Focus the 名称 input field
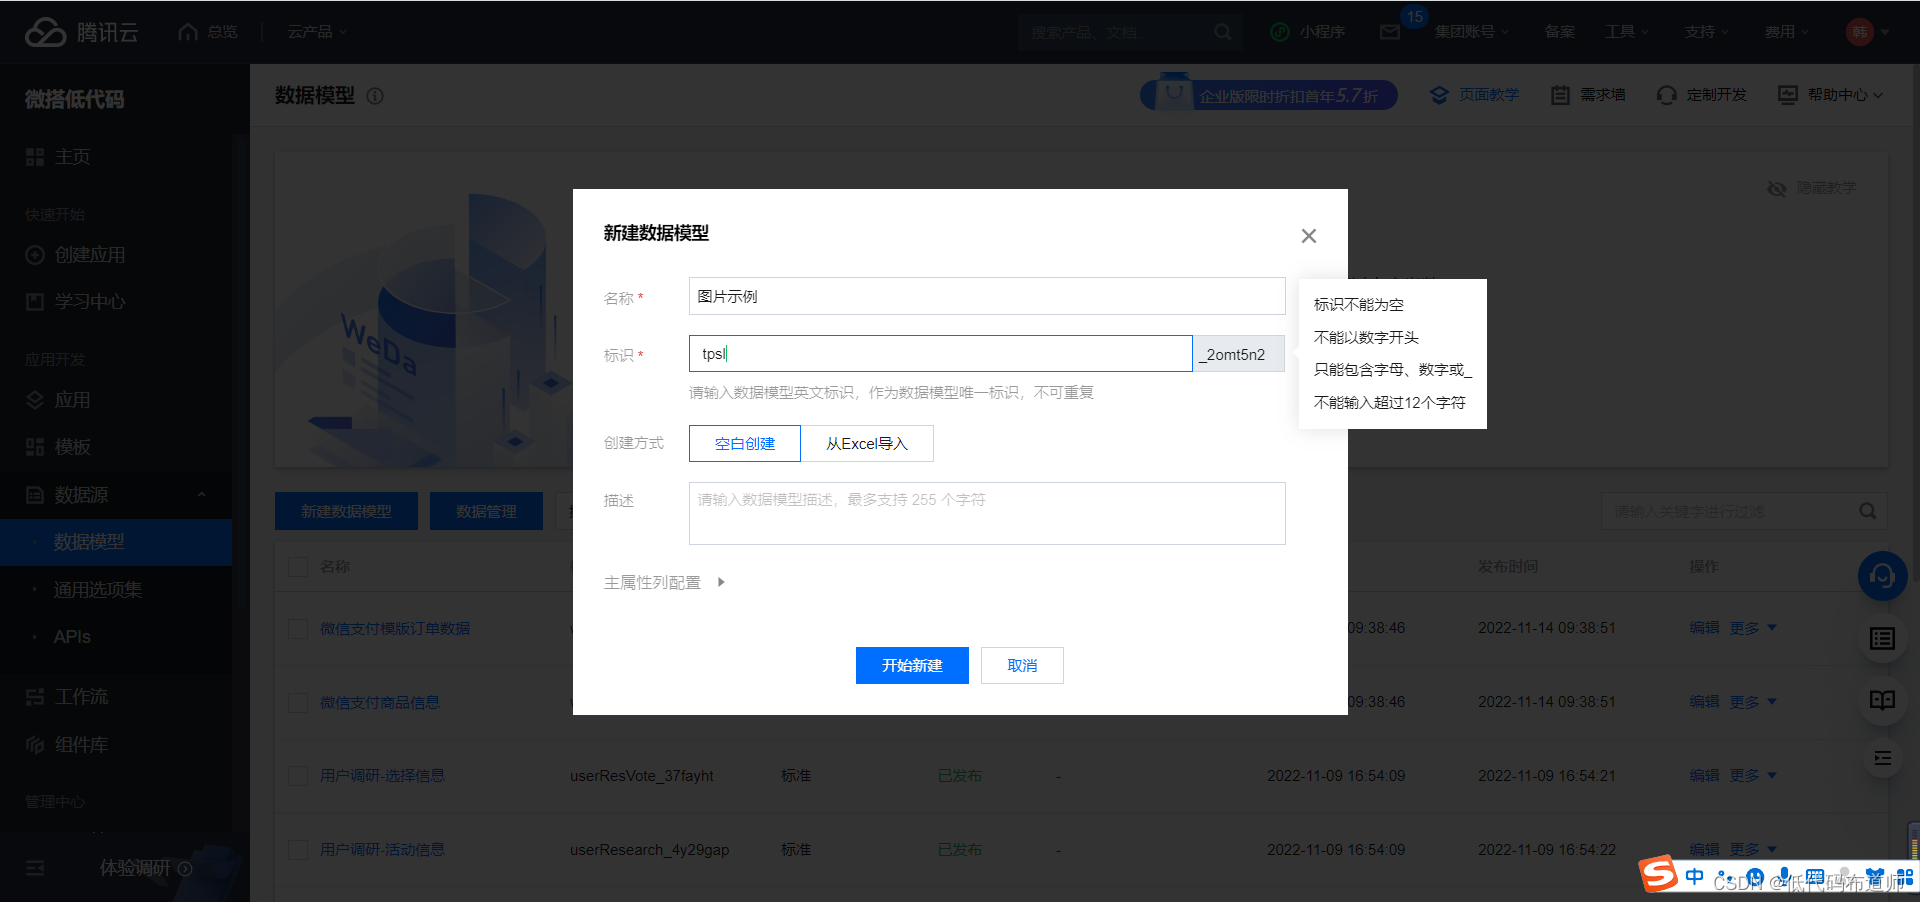Image resolution: width=1920 pixels, height=902 pixels. (987, 296)
